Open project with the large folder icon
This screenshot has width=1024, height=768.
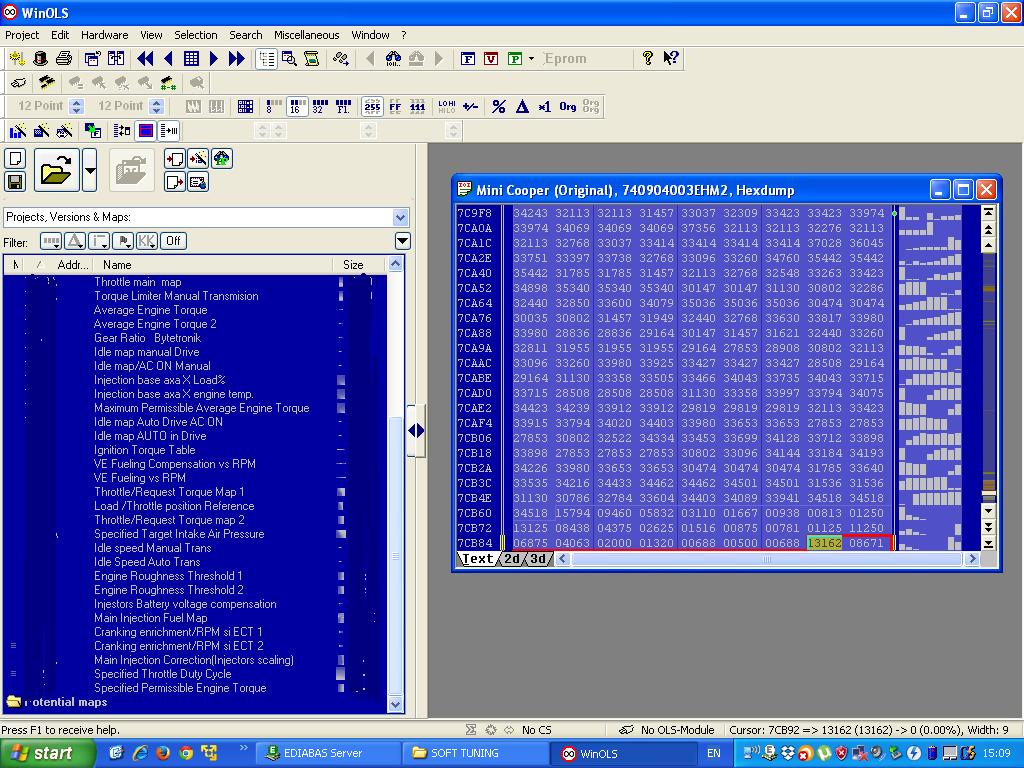click(56, 170)
